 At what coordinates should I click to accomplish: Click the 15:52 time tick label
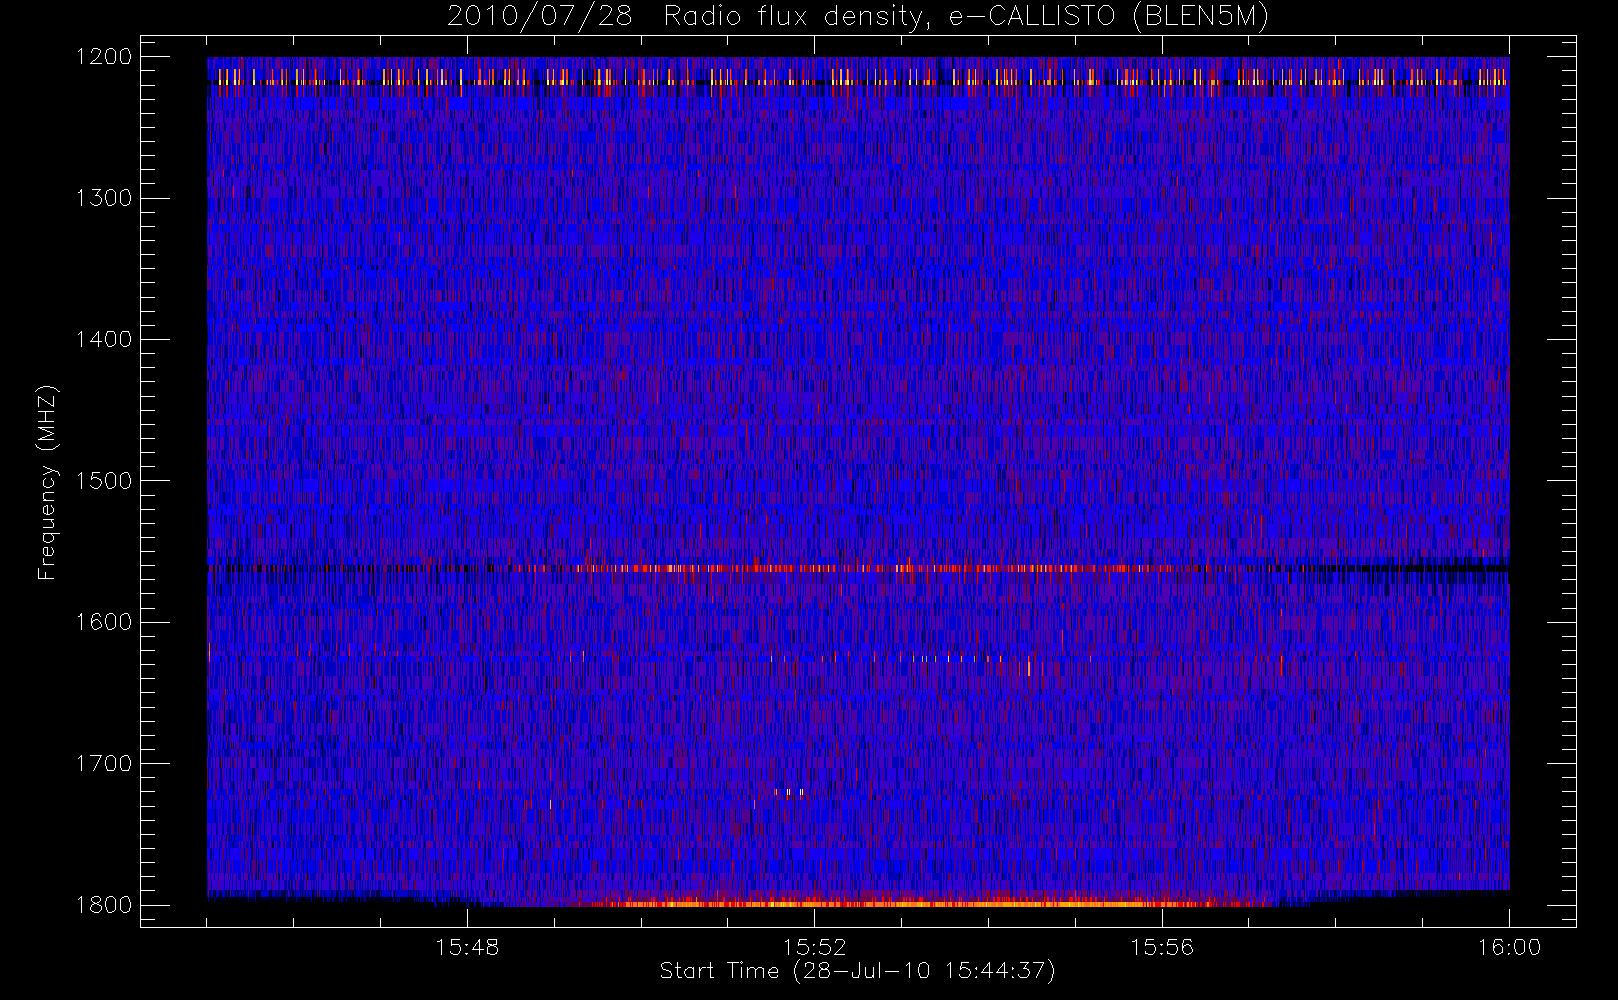pyautogui.click(x=814, y=947)
